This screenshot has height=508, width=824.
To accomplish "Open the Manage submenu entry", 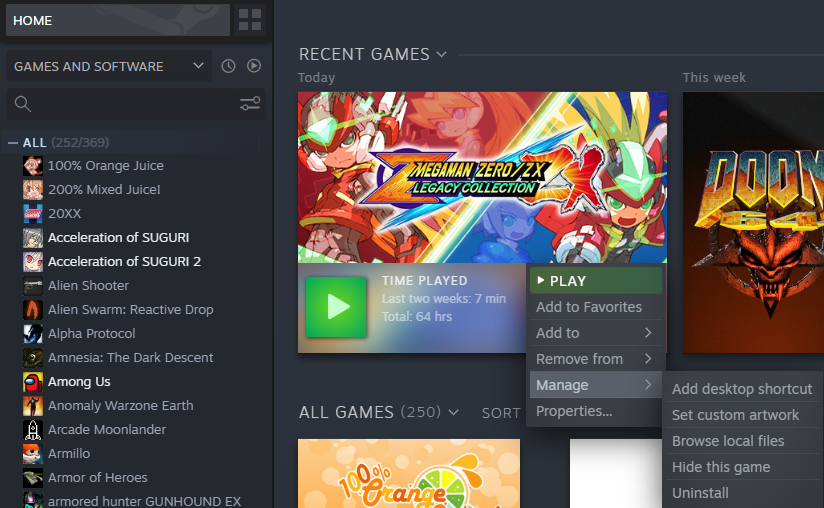I will [x=595, y=385].
